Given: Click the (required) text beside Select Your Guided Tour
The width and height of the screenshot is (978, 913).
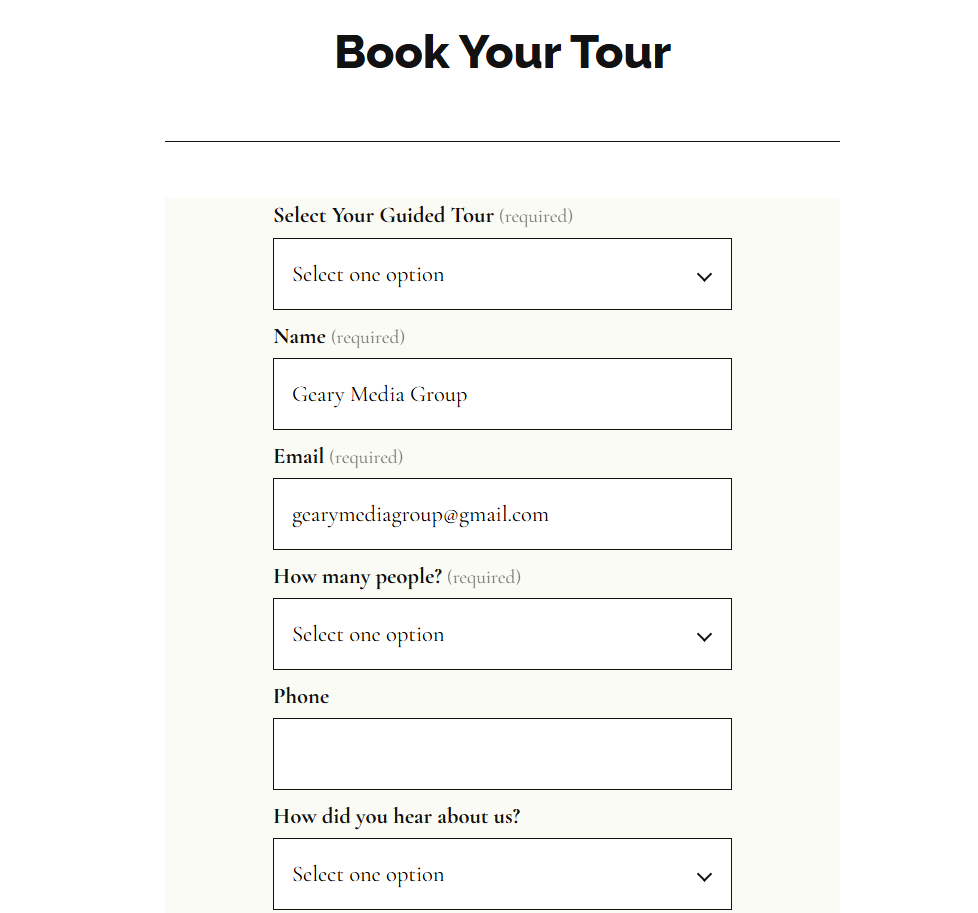Looking at the screenshot, I should [x=536, y=216].
